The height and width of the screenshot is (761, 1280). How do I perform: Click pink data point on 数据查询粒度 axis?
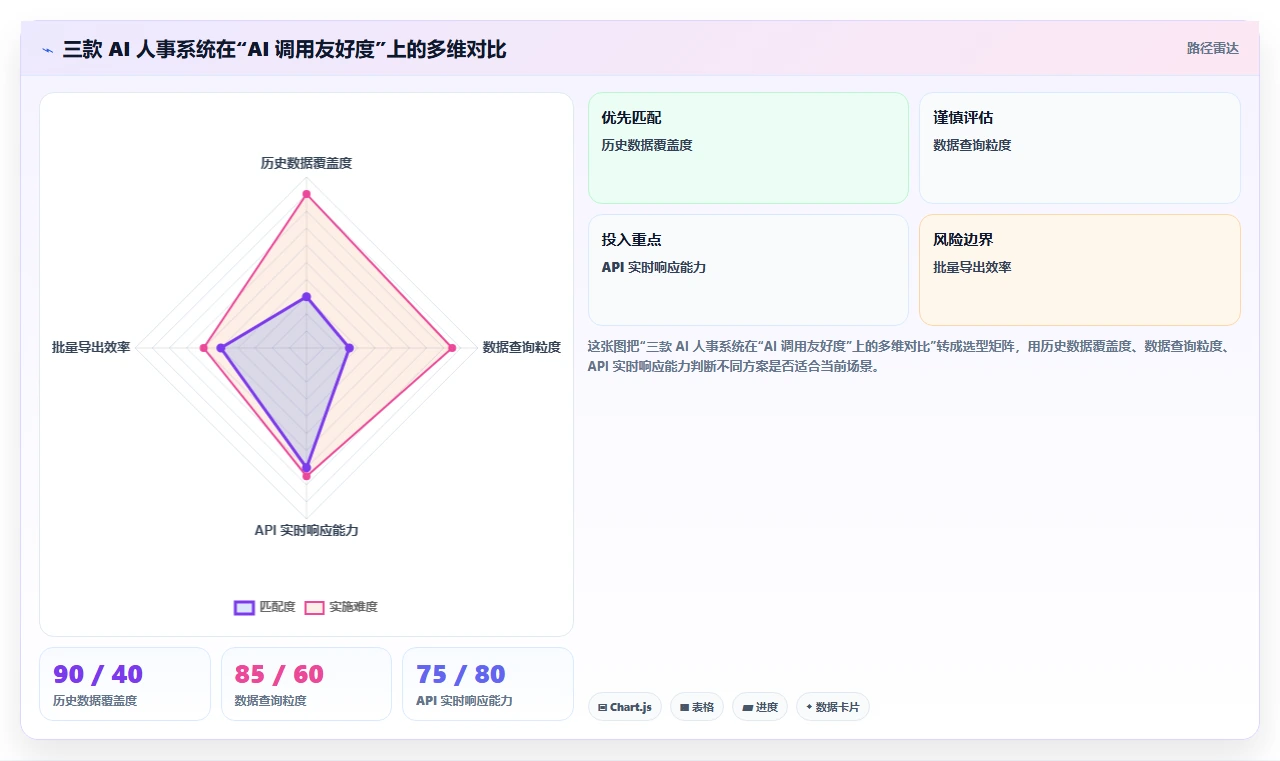452,348
